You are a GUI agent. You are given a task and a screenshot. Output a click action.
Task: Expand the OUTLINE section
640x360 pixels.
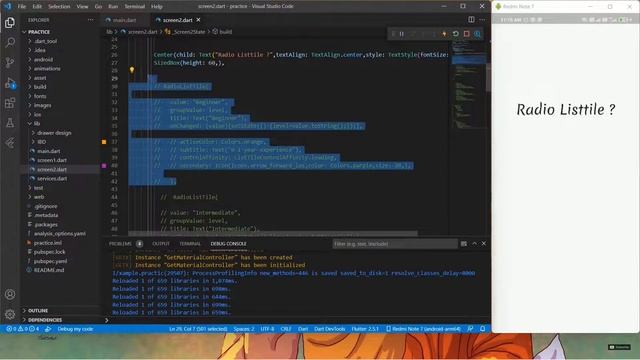tap(38, 311)
